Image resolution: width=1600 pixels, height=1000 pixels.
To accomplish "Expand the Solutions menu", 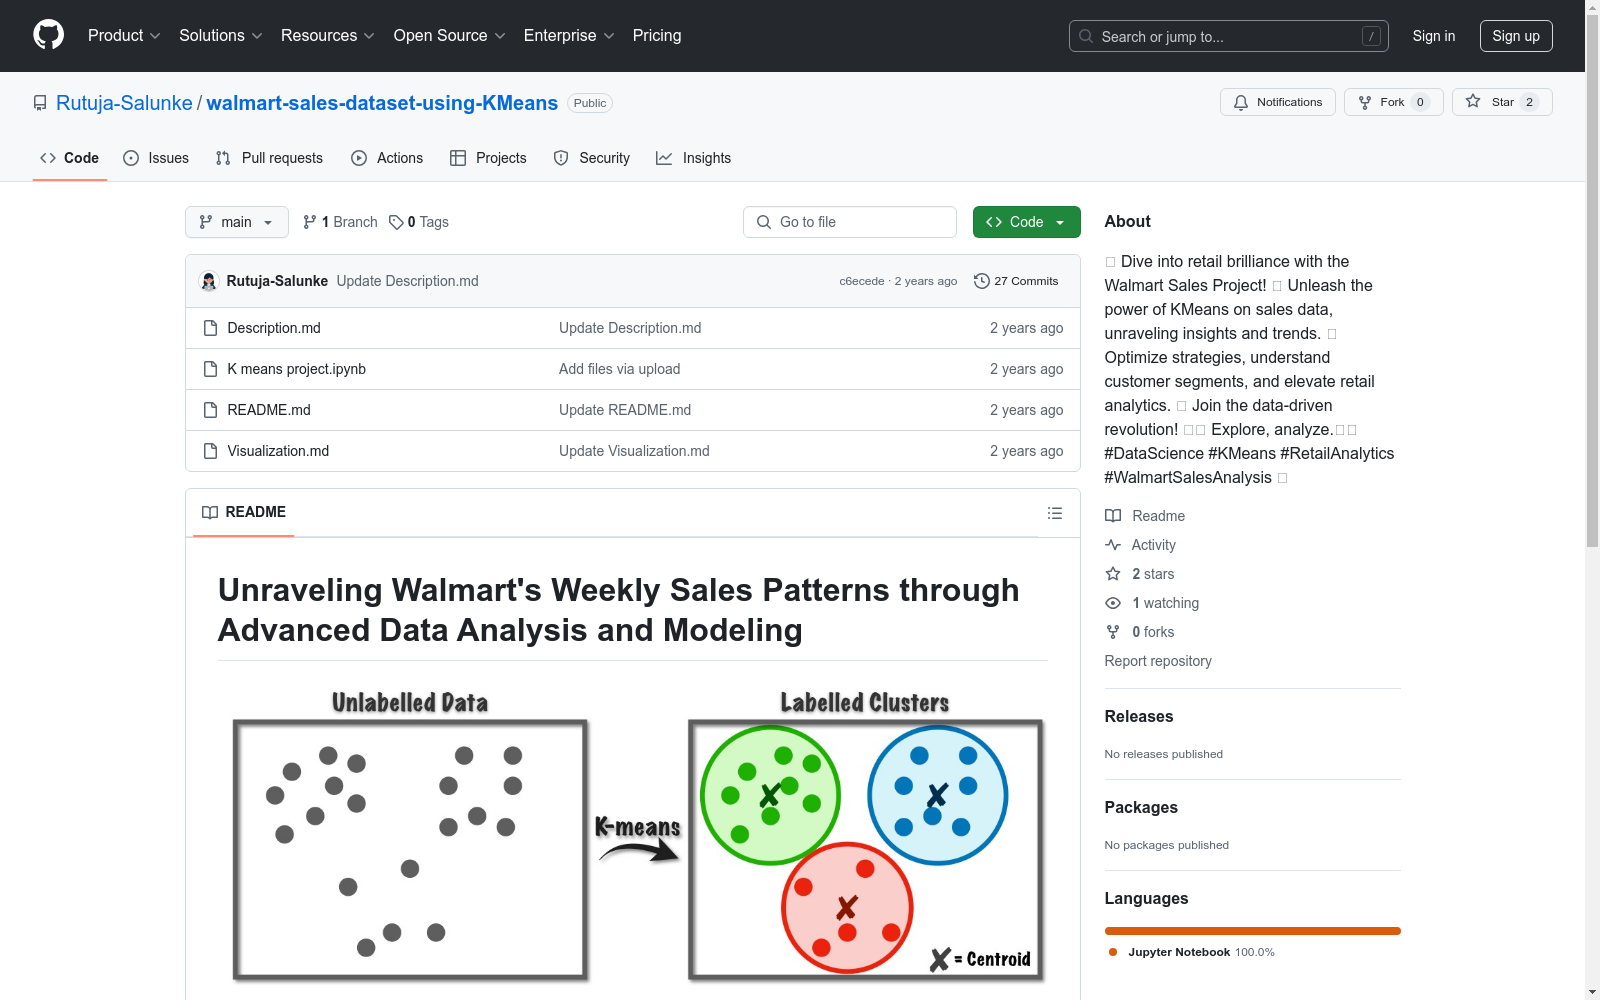I will (221, 36).
